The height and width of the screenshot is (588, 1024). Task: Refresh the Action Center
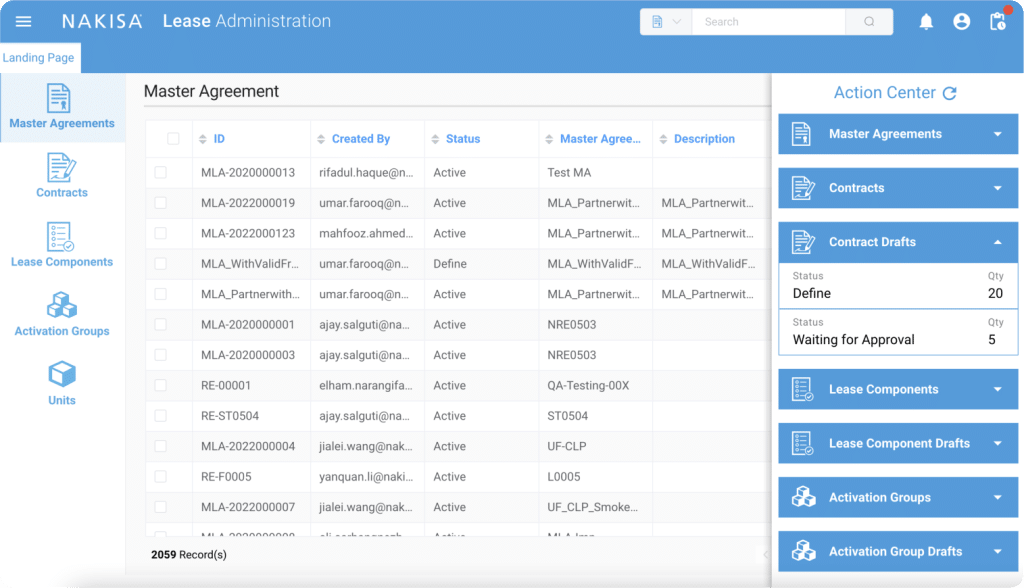pos(950,93)
